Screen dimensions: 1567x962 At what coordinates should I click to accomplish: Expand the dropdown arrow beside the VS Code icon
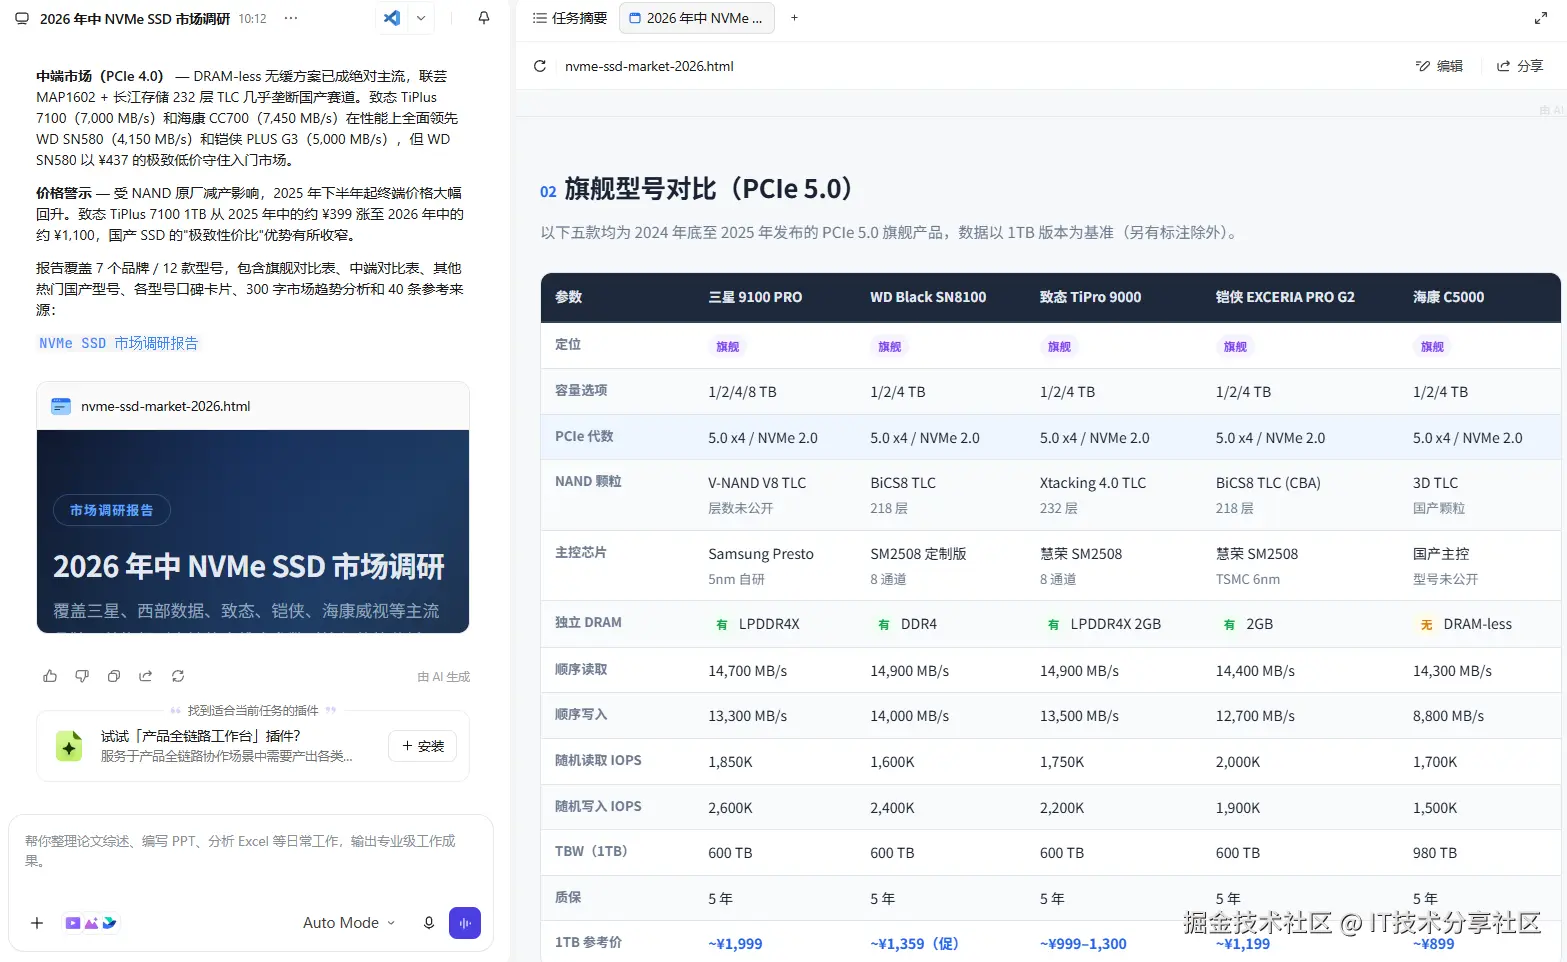[421, 18]
